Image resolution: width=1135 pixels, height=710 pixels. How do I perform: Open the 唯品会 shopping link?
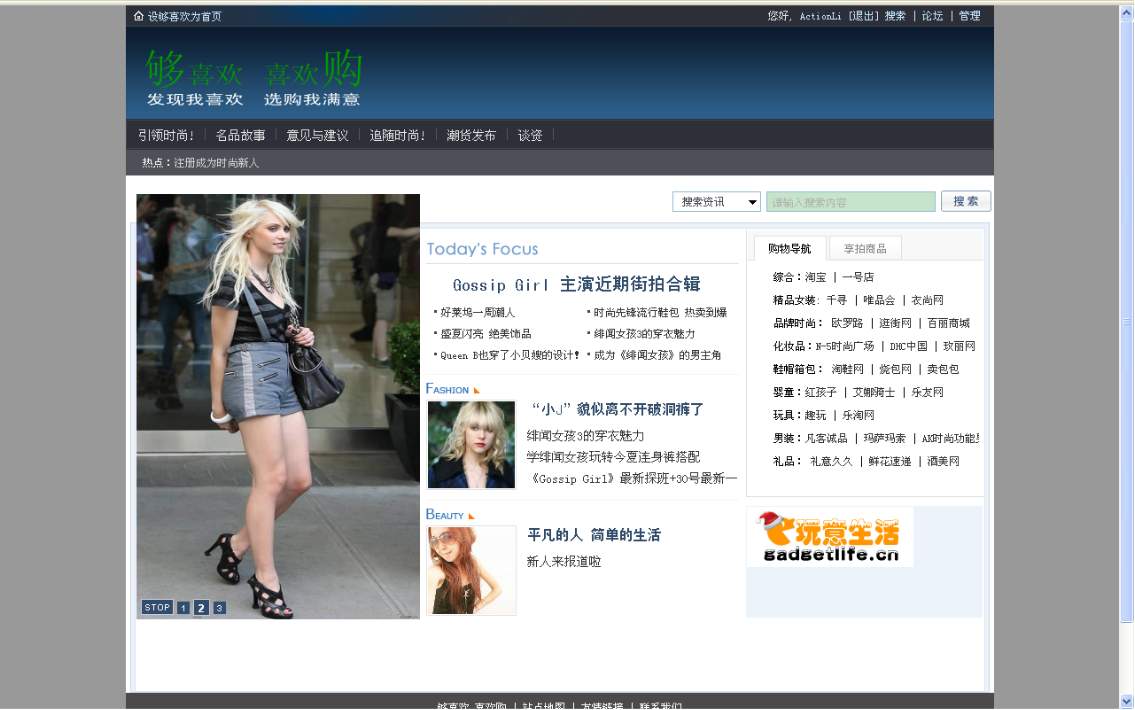(x=879, y=300)
